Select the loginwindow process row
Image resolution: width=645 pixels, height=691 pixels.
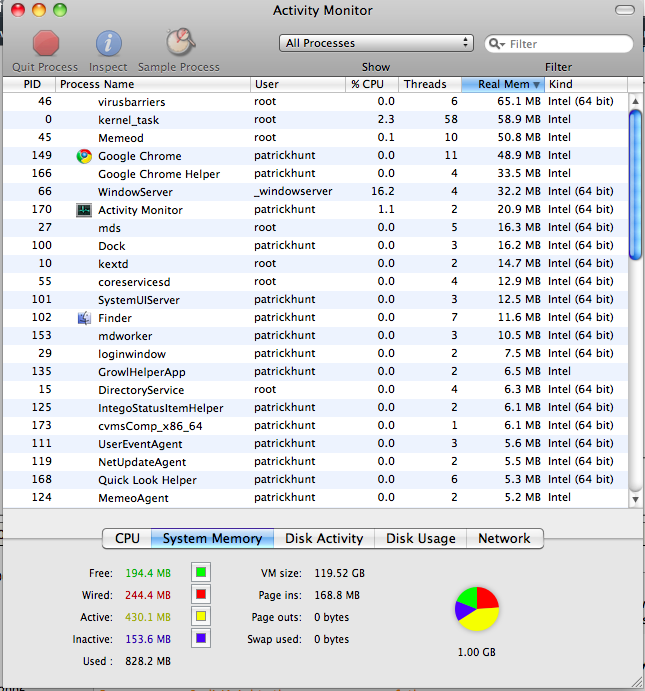[x=315, y=353]
